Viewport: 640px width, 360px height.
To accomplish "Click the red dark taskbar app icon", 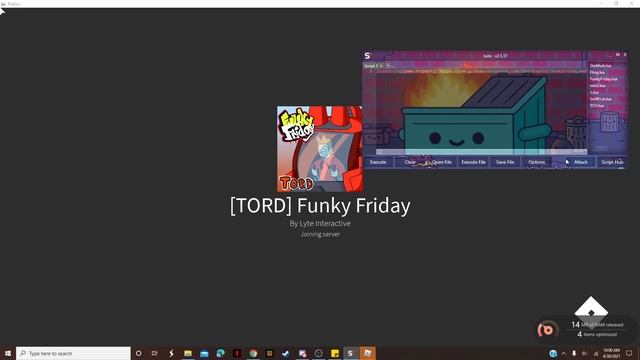I will coord(237,353).
